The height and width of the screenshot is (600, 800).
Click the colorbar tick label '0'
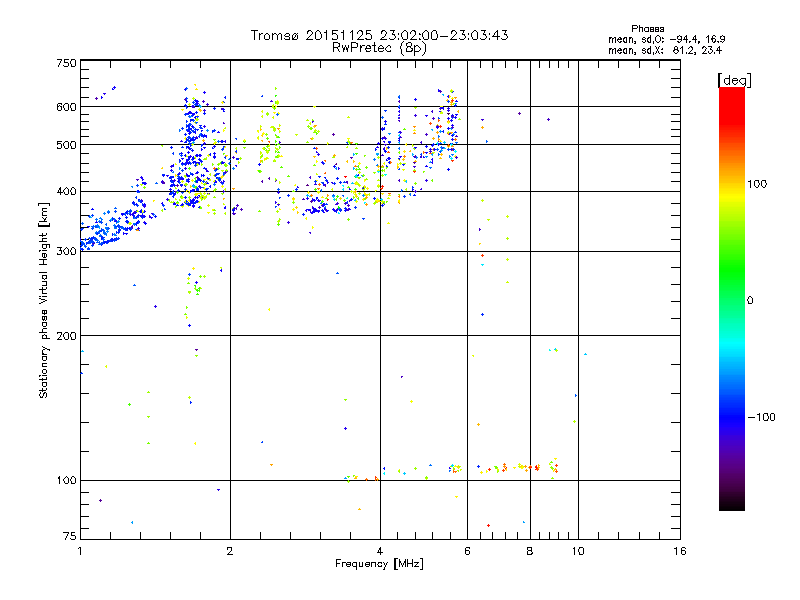pos(750,301)
